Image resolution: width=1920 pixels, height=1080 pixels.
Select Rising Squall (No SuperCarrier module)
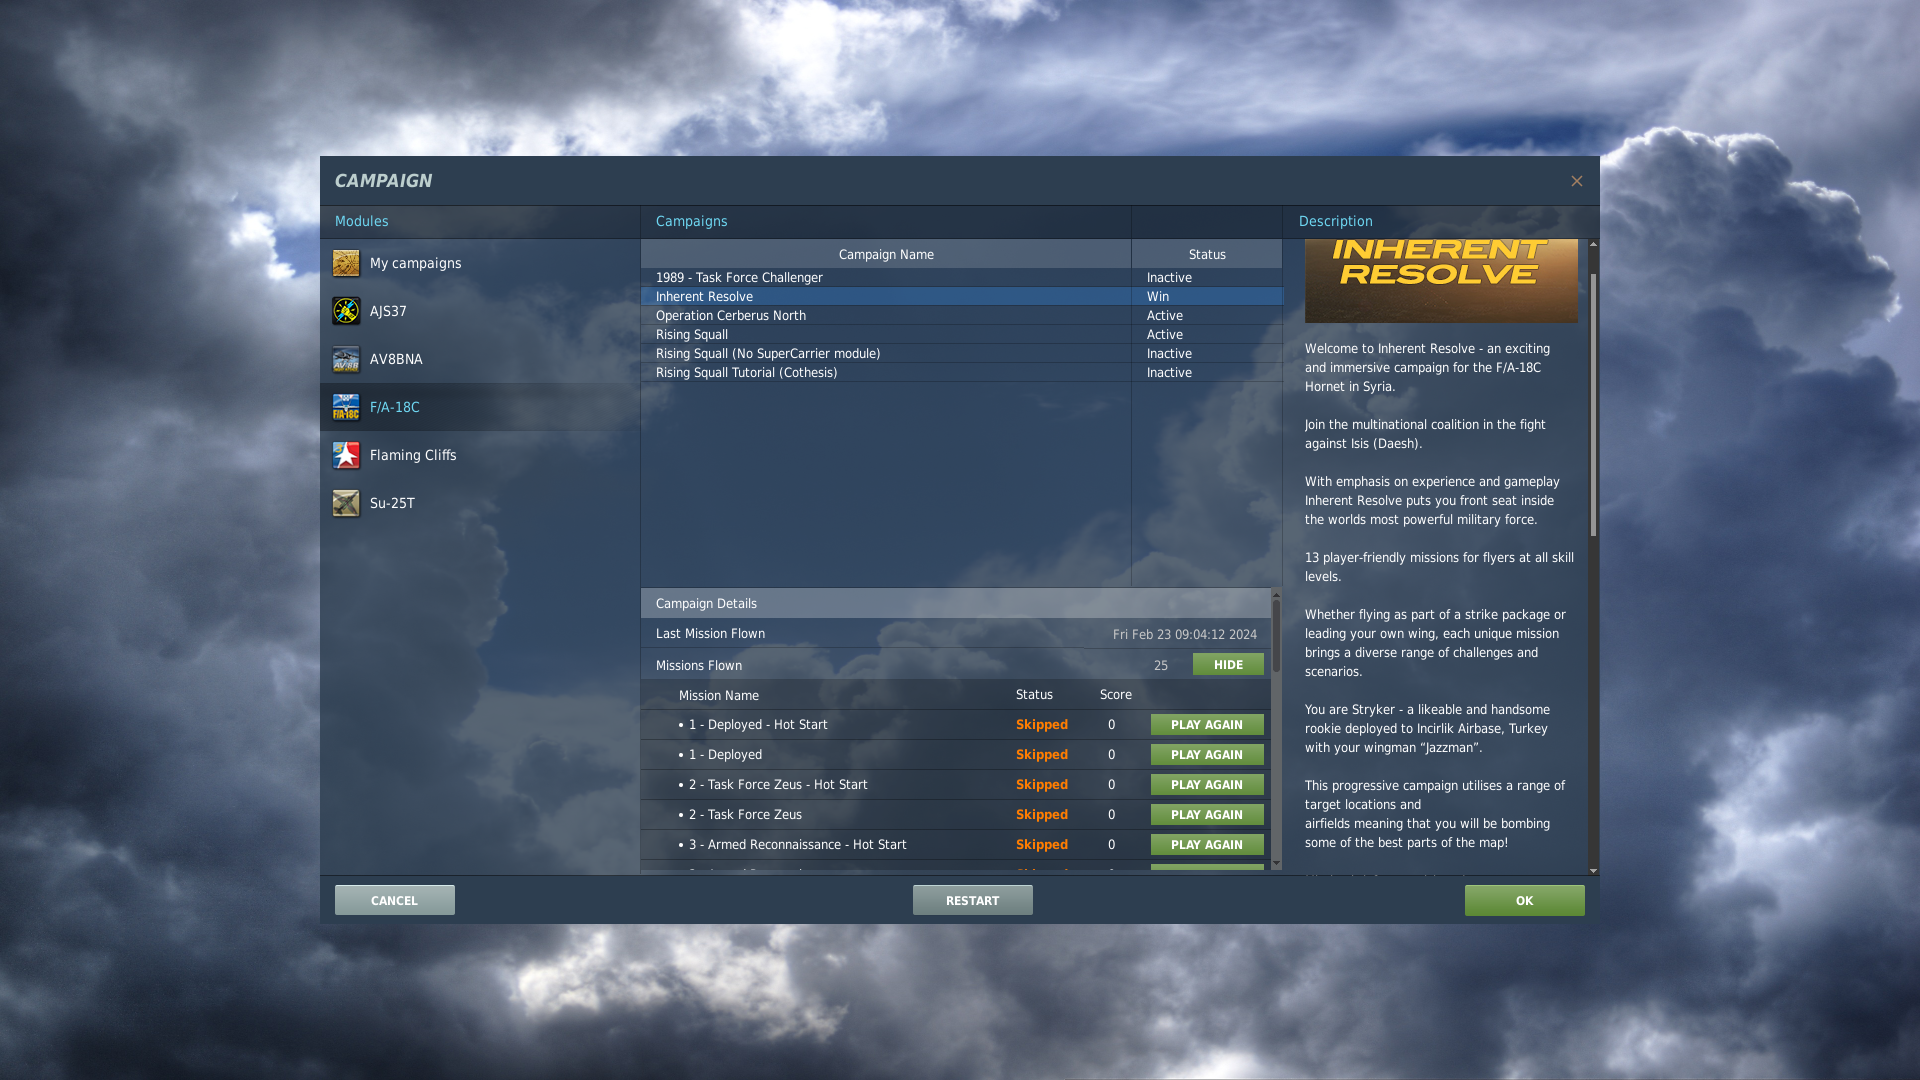pos(961,354)
